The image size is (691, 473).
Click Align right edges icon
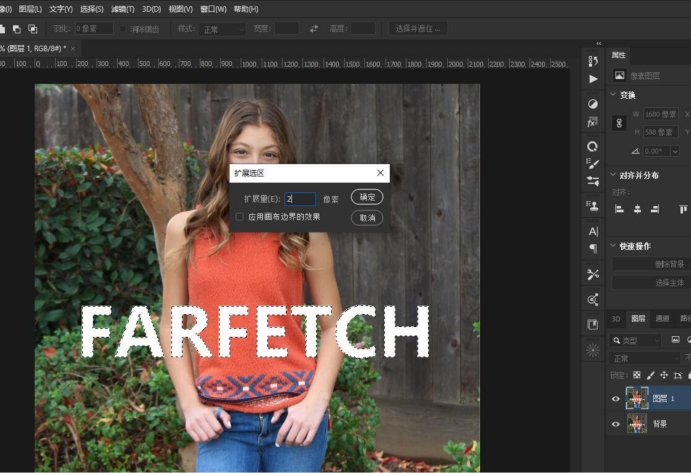coord(655,209)
